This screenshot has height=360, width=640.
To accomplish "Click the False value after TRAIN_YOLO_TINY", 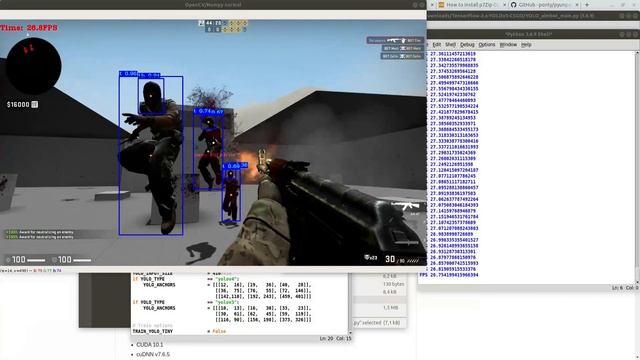I will pos(219,331).
